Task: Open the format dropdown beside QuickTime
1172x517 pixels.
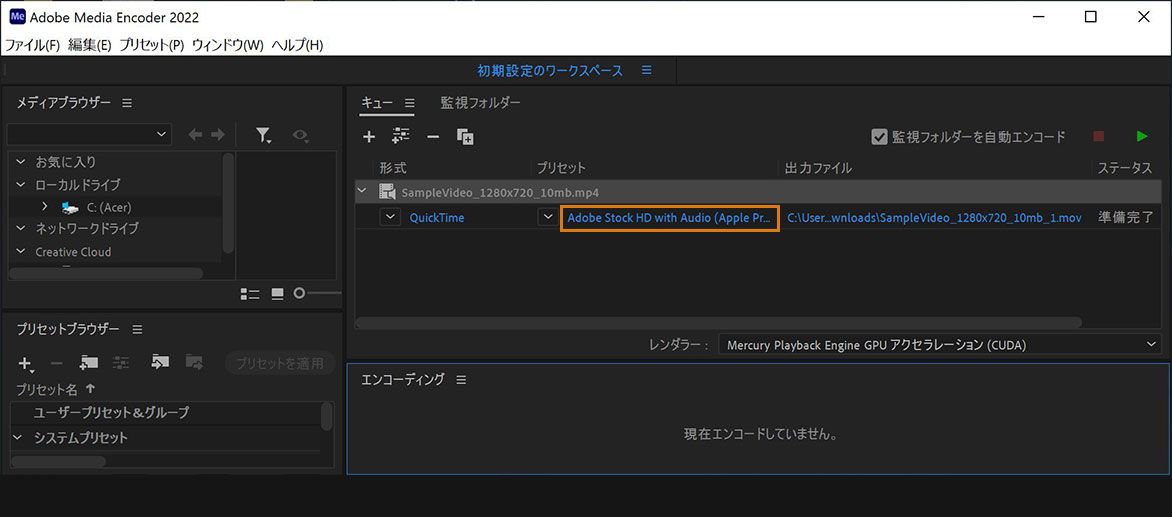Action: pos(390,217)
